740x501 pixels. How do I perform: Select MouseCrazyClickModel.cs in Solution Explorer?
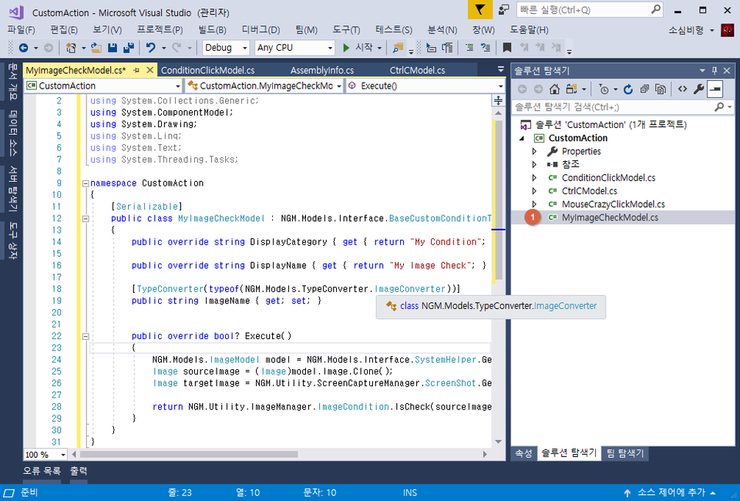[x=613, y=204]
